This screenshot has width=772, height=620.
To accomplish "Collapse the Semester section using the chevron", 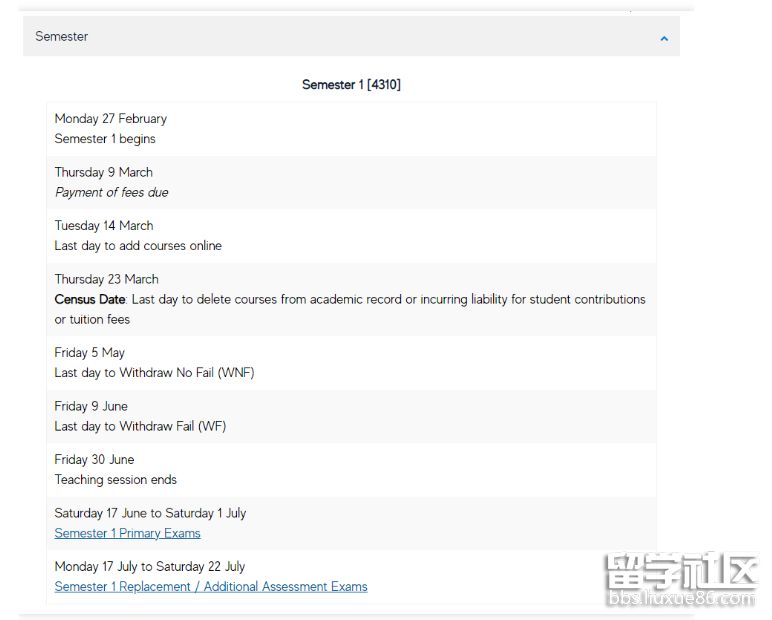I will 663,39.
